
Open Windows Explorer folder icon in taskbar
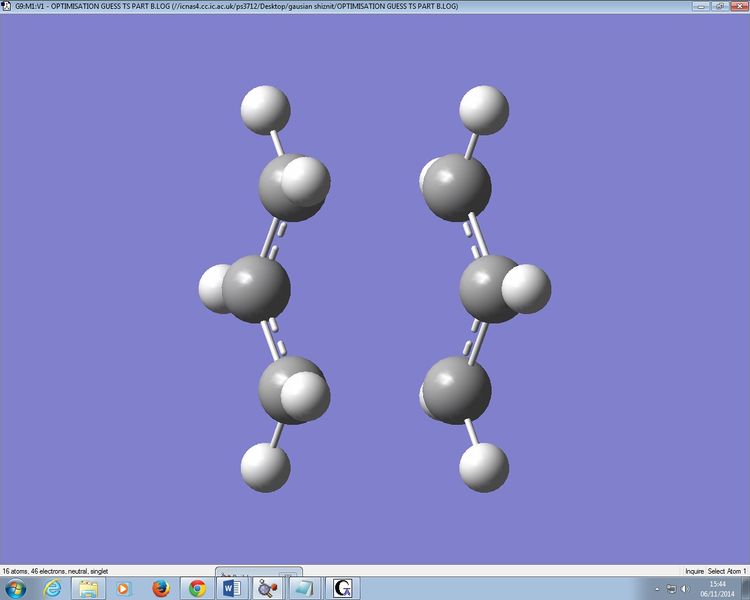point(88,588)
